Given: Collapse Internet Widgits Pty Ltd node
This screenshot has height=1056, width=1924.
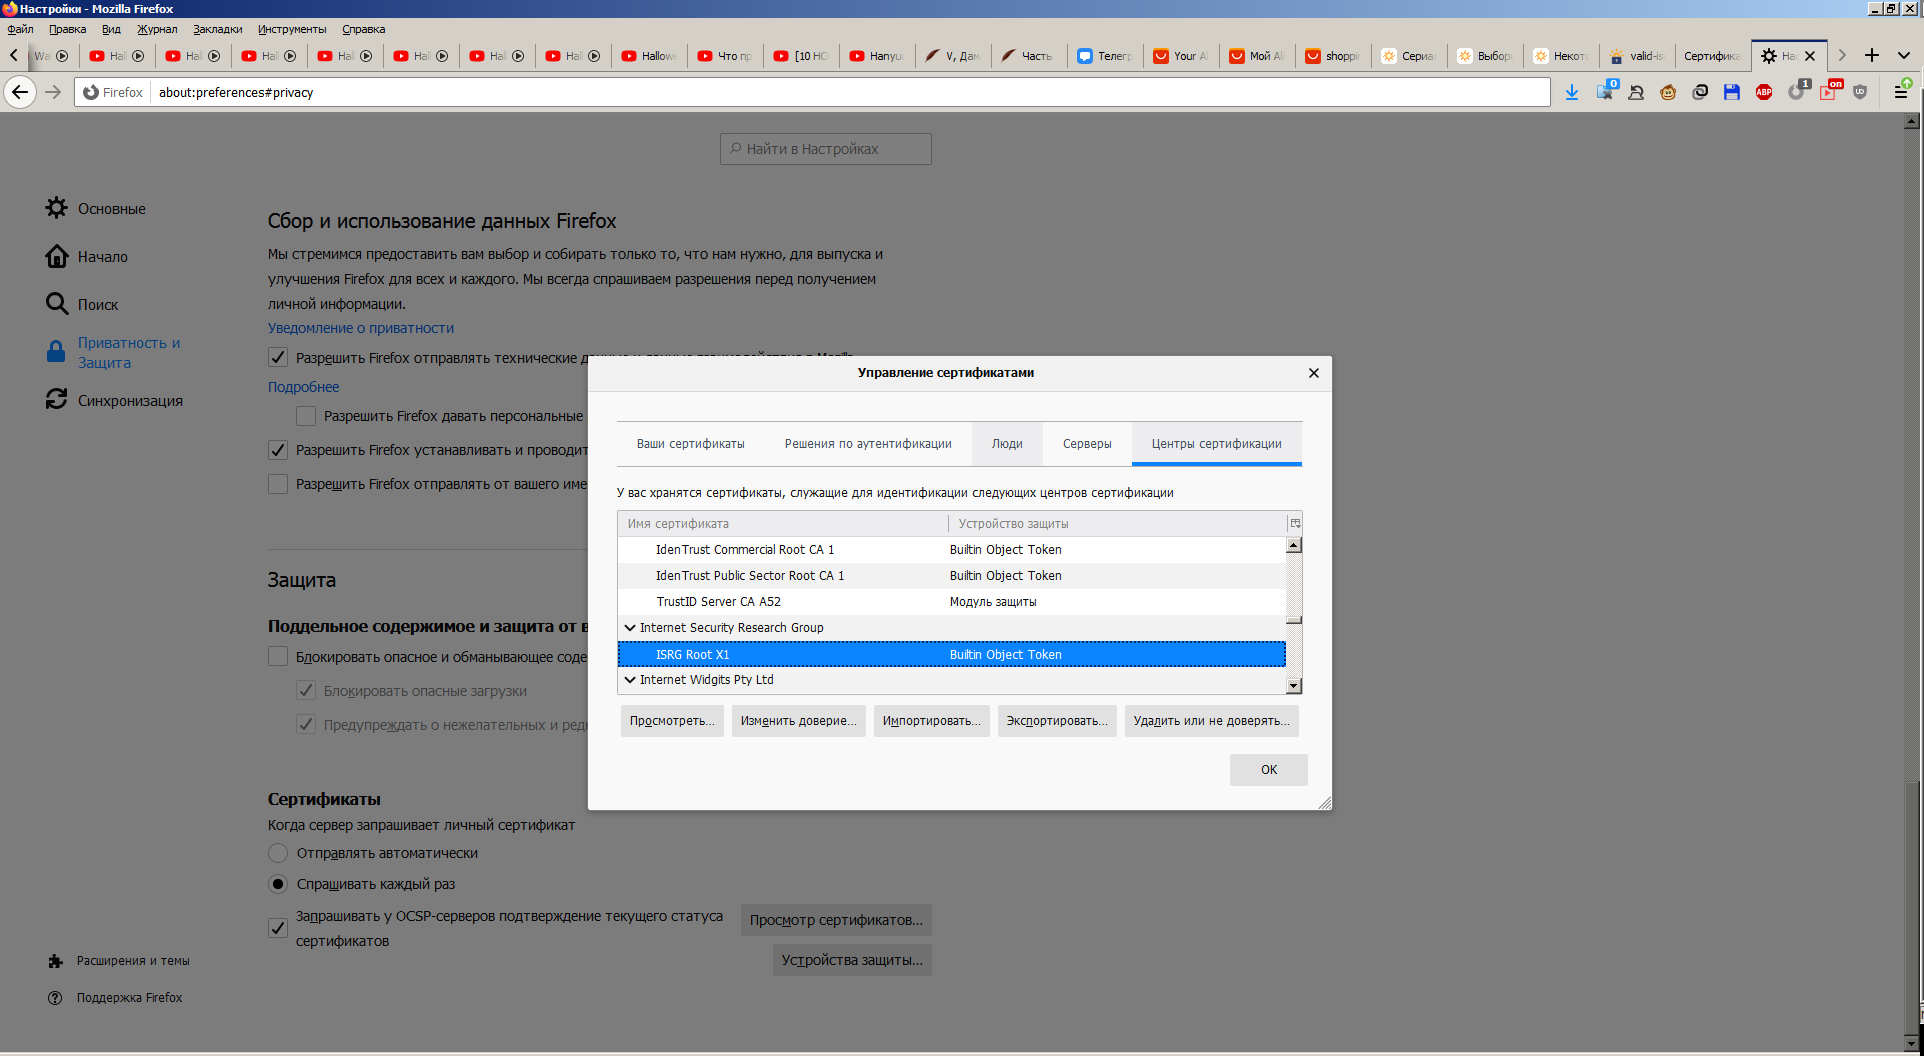Looking at the screenshot, I should pyautogui.click(x=630, y=680).
